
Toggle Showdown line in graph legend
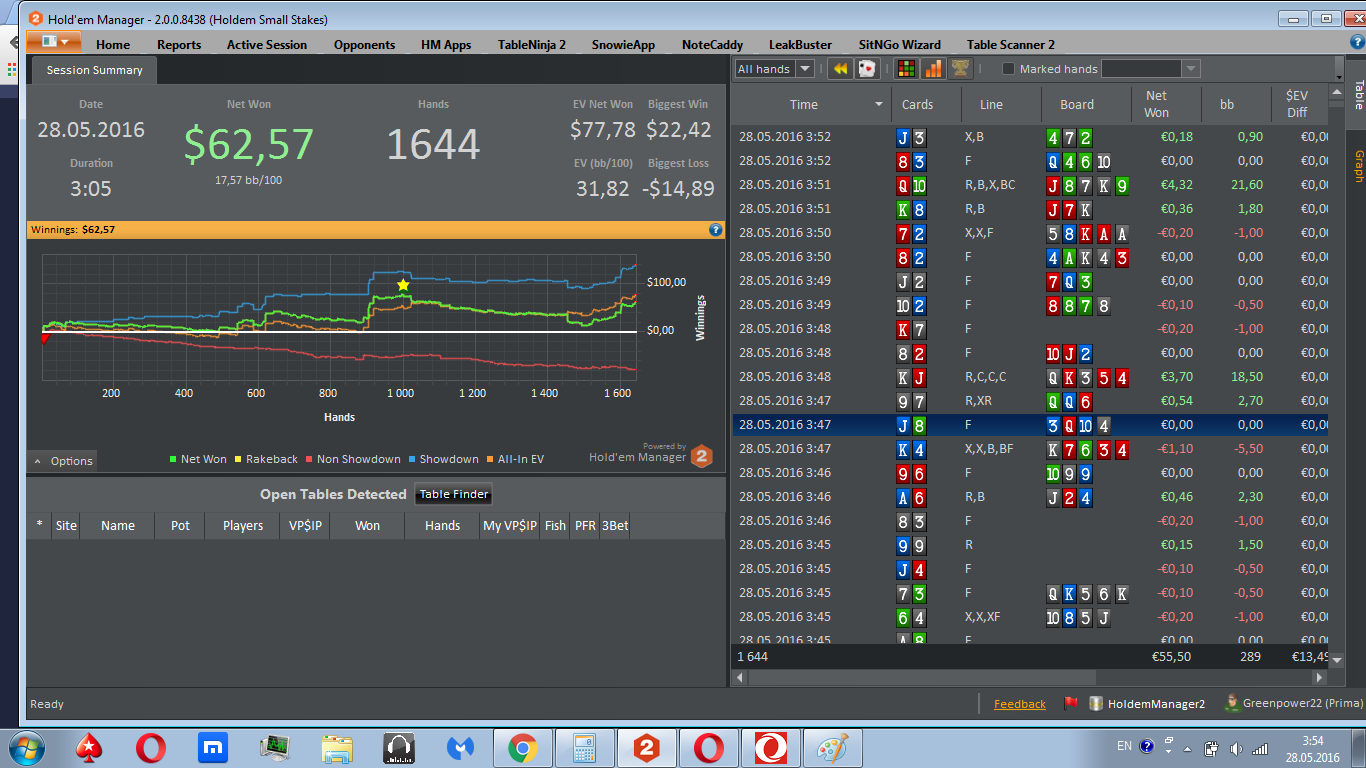click(x=444, y=459)
